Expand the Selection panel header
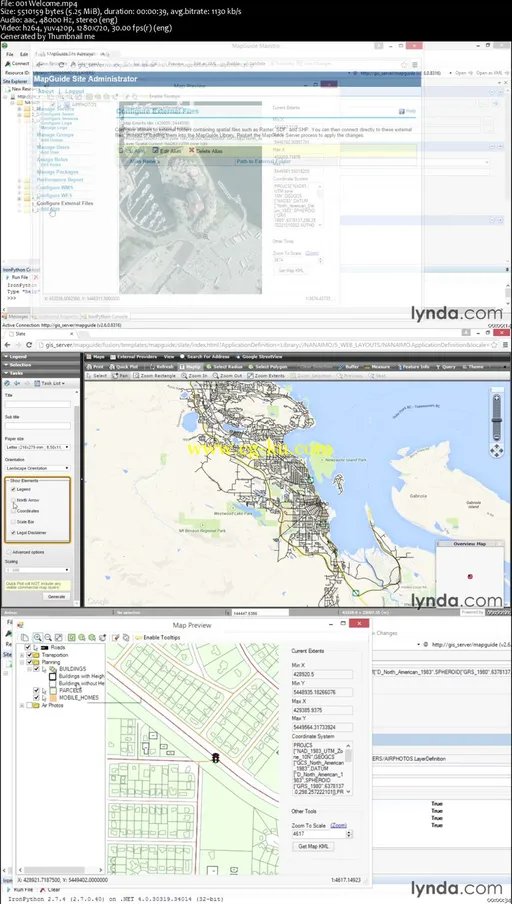 (x=40, y=365)
